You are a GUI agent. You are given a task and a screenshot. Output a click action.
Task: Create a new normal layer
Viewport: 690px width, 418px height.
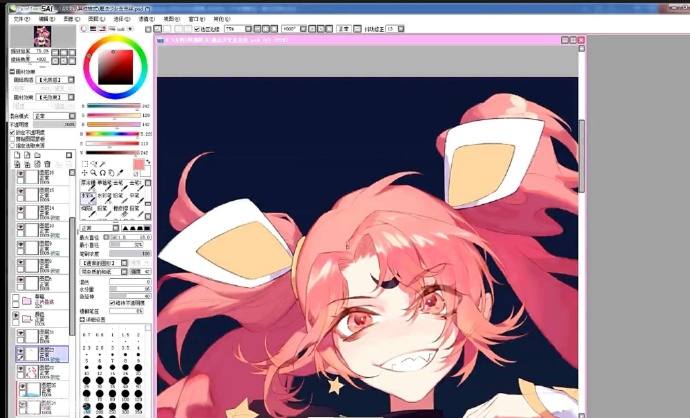17,155
